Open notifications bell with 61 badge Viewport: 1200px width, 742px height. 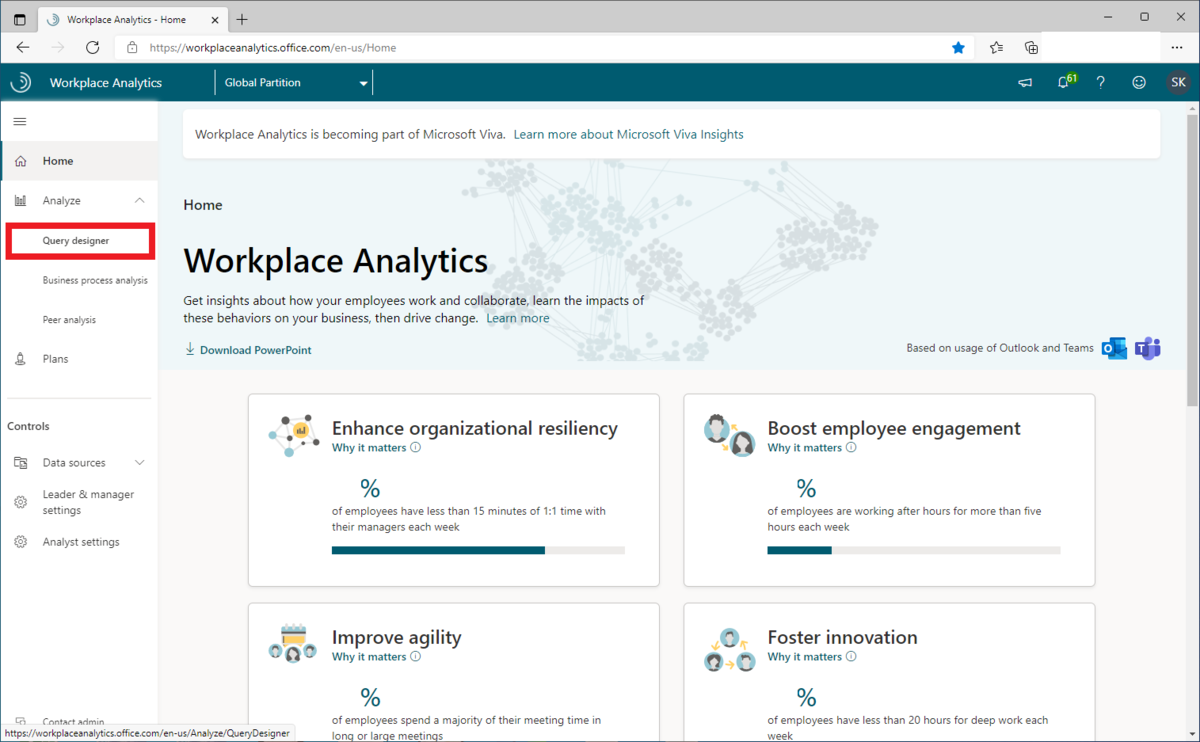[1065, 82]
